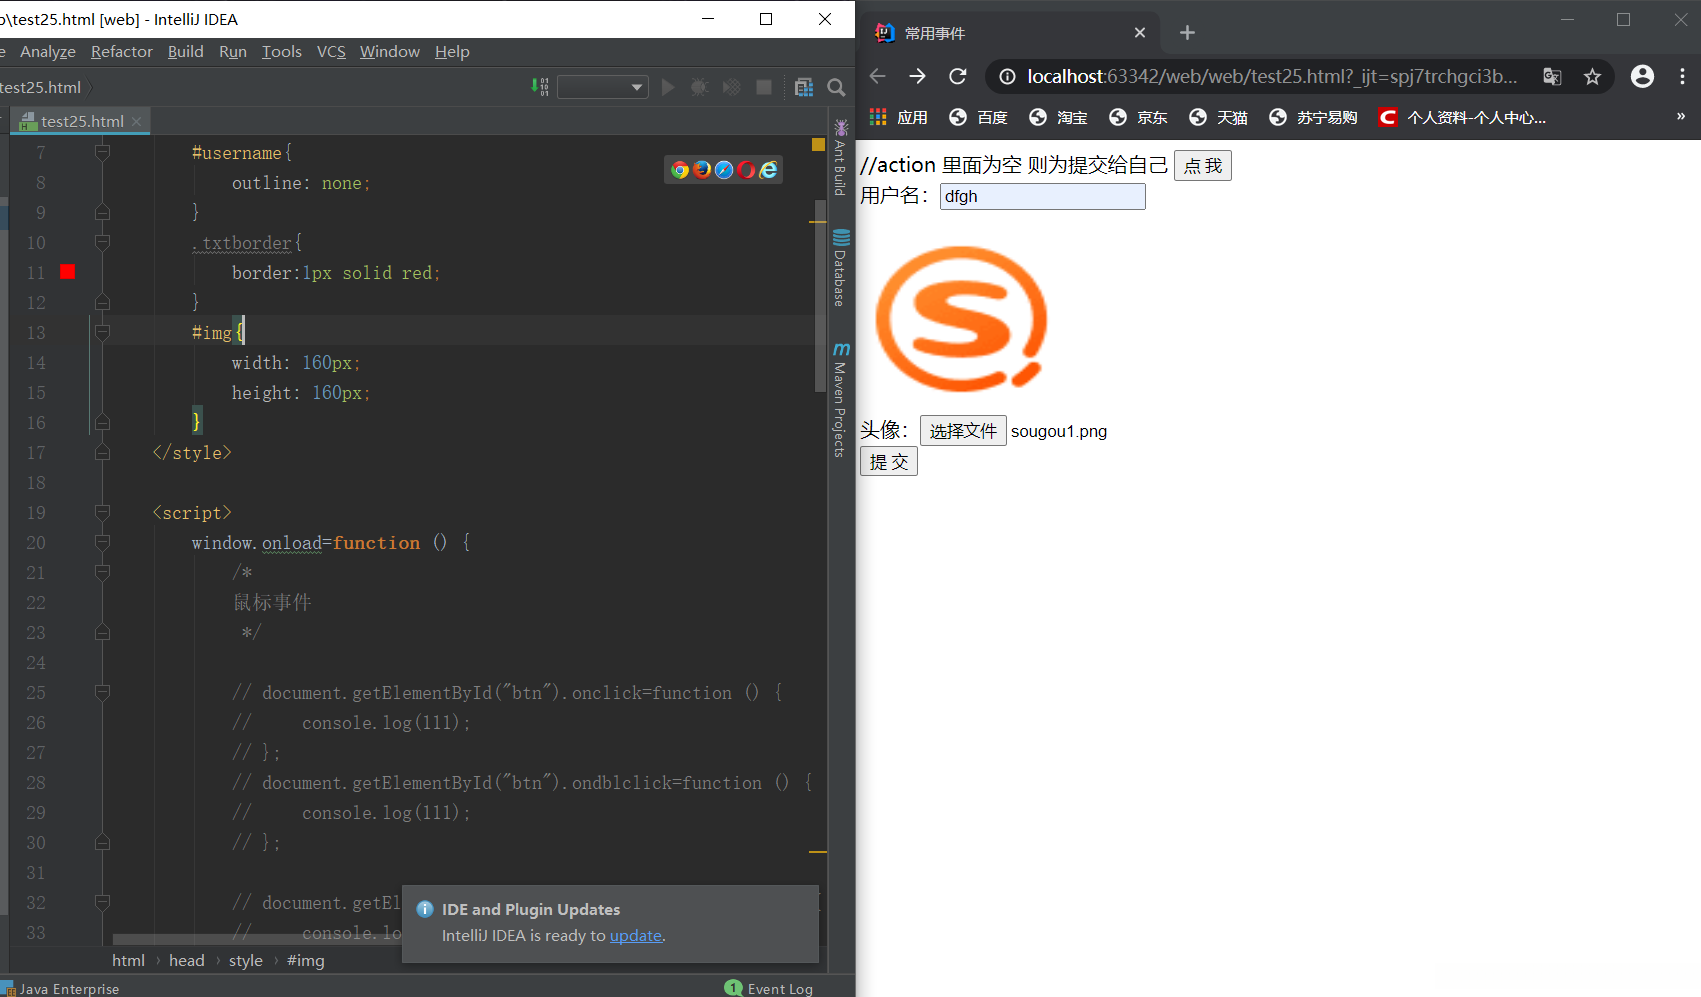Collapse the script tag fold marker
This screenshot has width=1701, height=997.
pos(102,513)
